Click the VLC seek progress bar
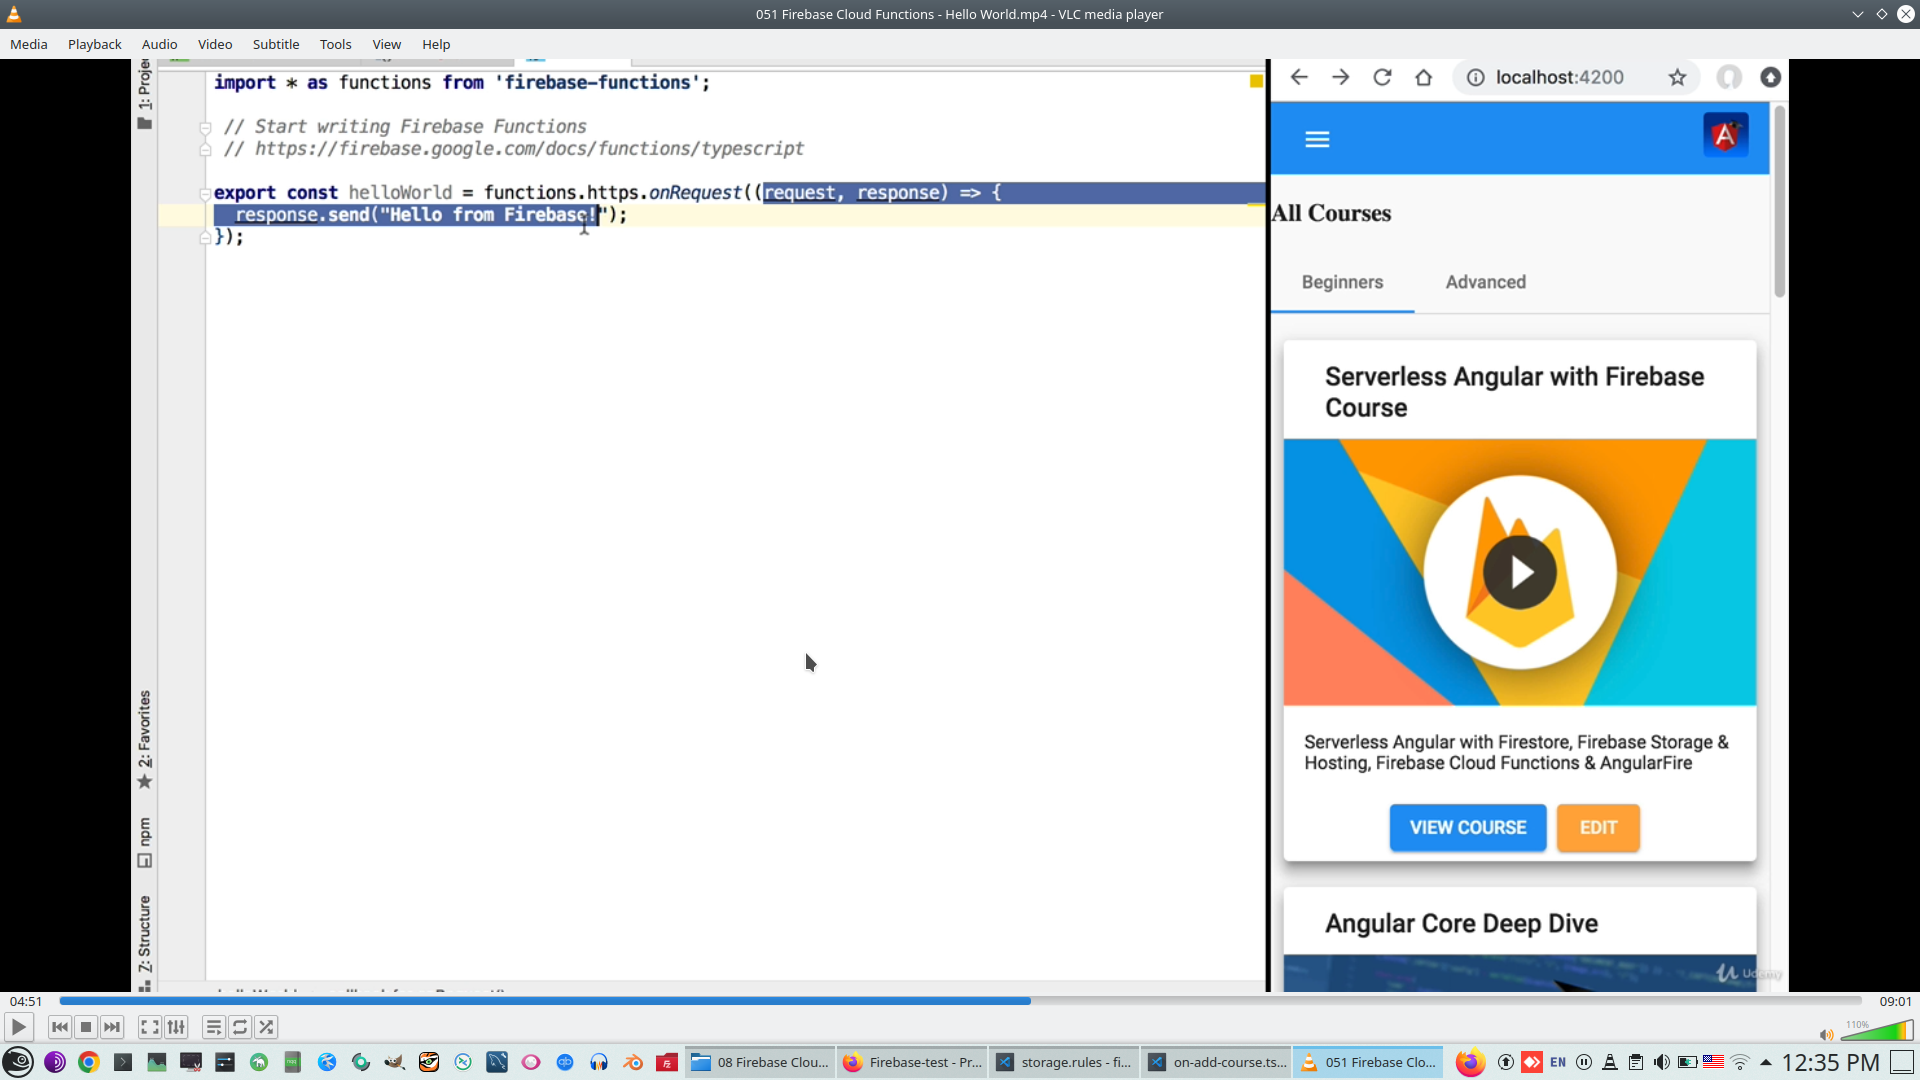1920x1080 pixels. pyautogui.click(x=960, y=1001)
